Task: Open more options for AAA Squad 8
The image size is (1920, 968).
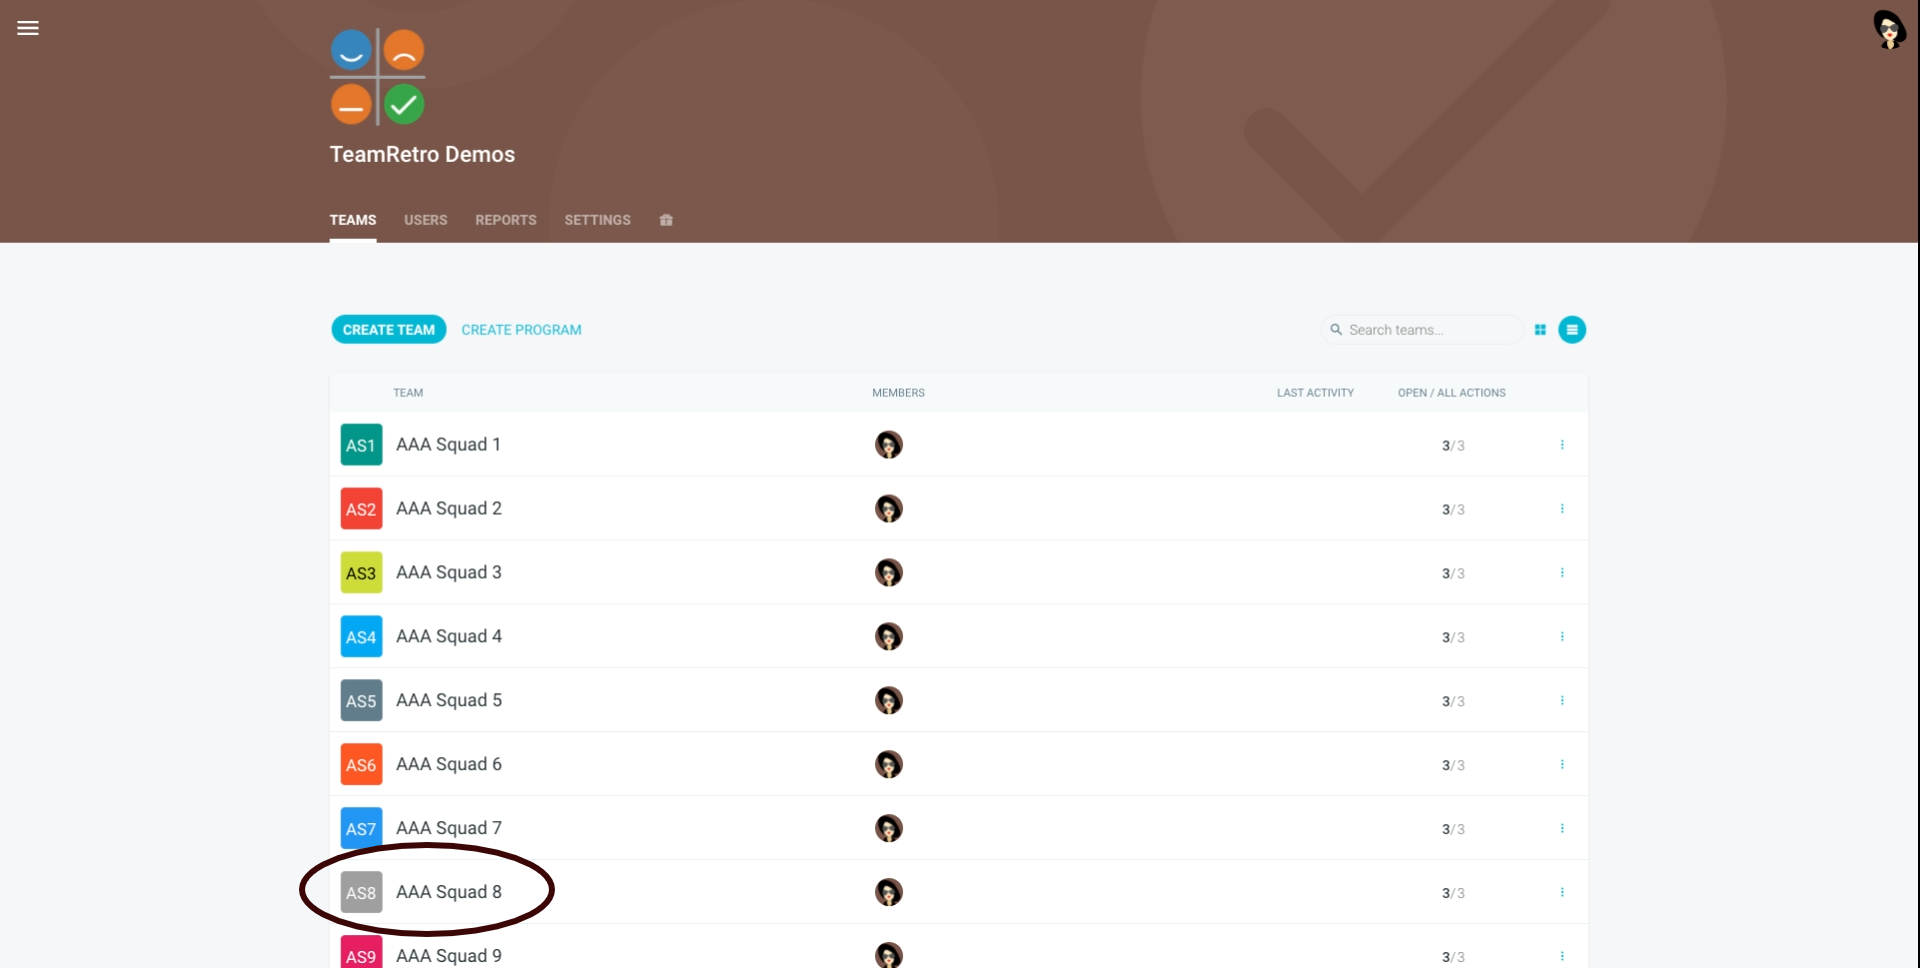Action: [x=1562, y=893]
